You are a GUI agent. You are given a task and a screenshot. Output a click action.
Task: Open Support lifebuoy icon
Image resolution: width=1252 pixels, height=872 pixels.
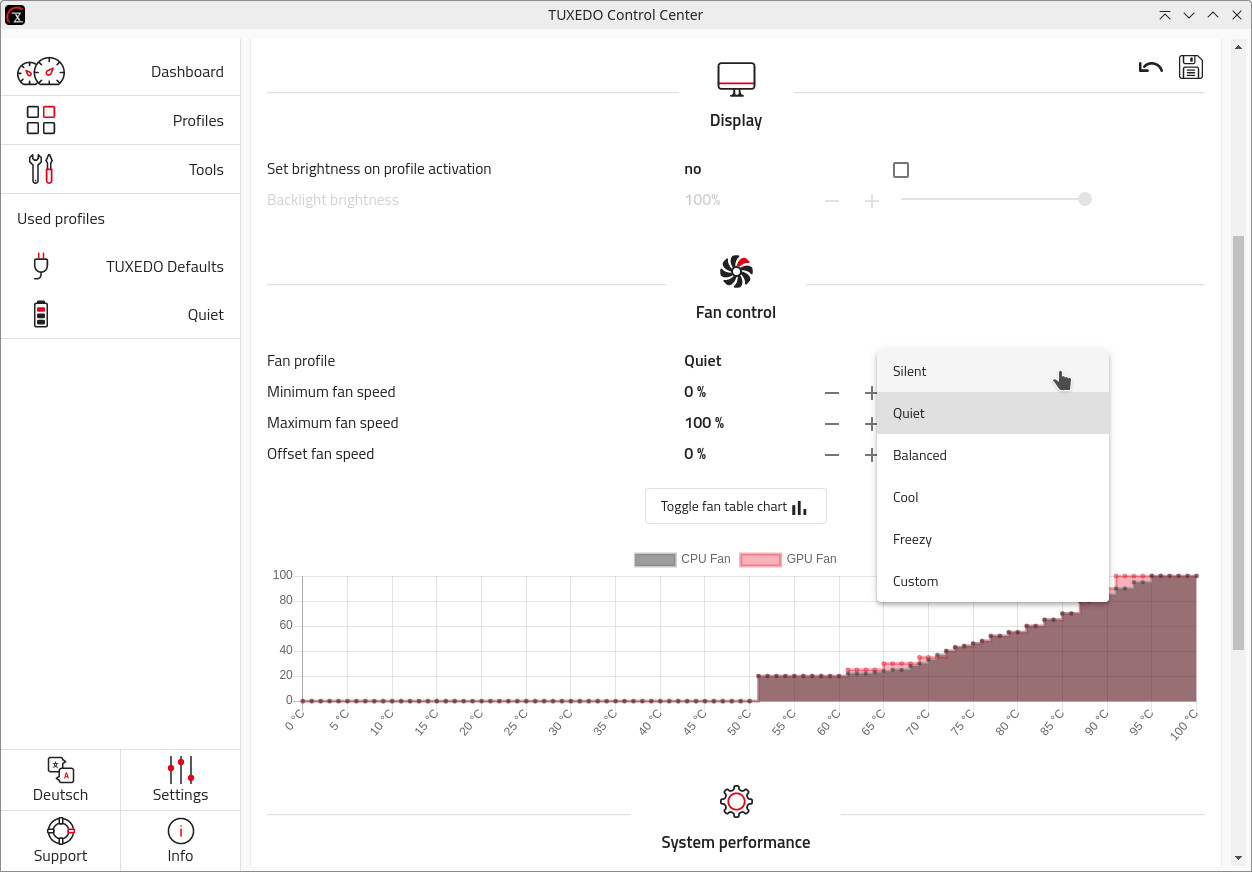pos(60,831)
